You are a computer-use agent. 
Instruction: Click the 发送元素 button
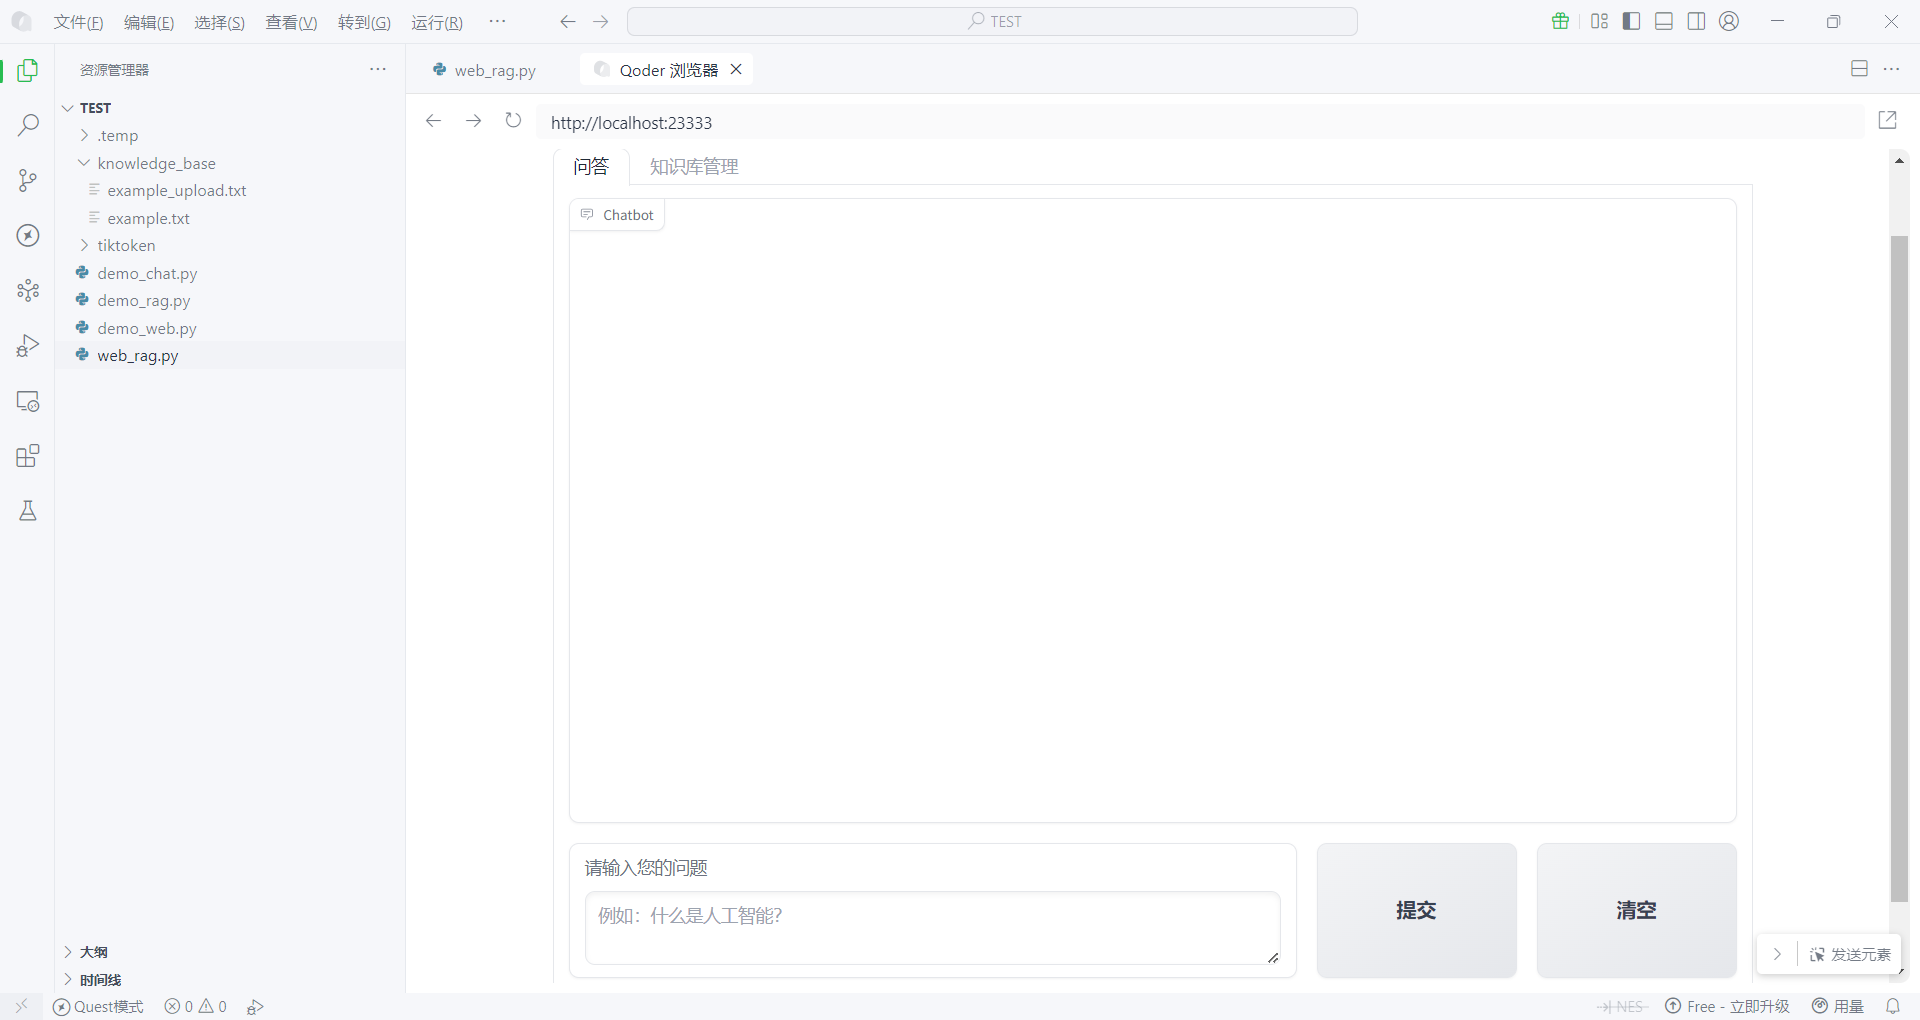coord(1850,954)
